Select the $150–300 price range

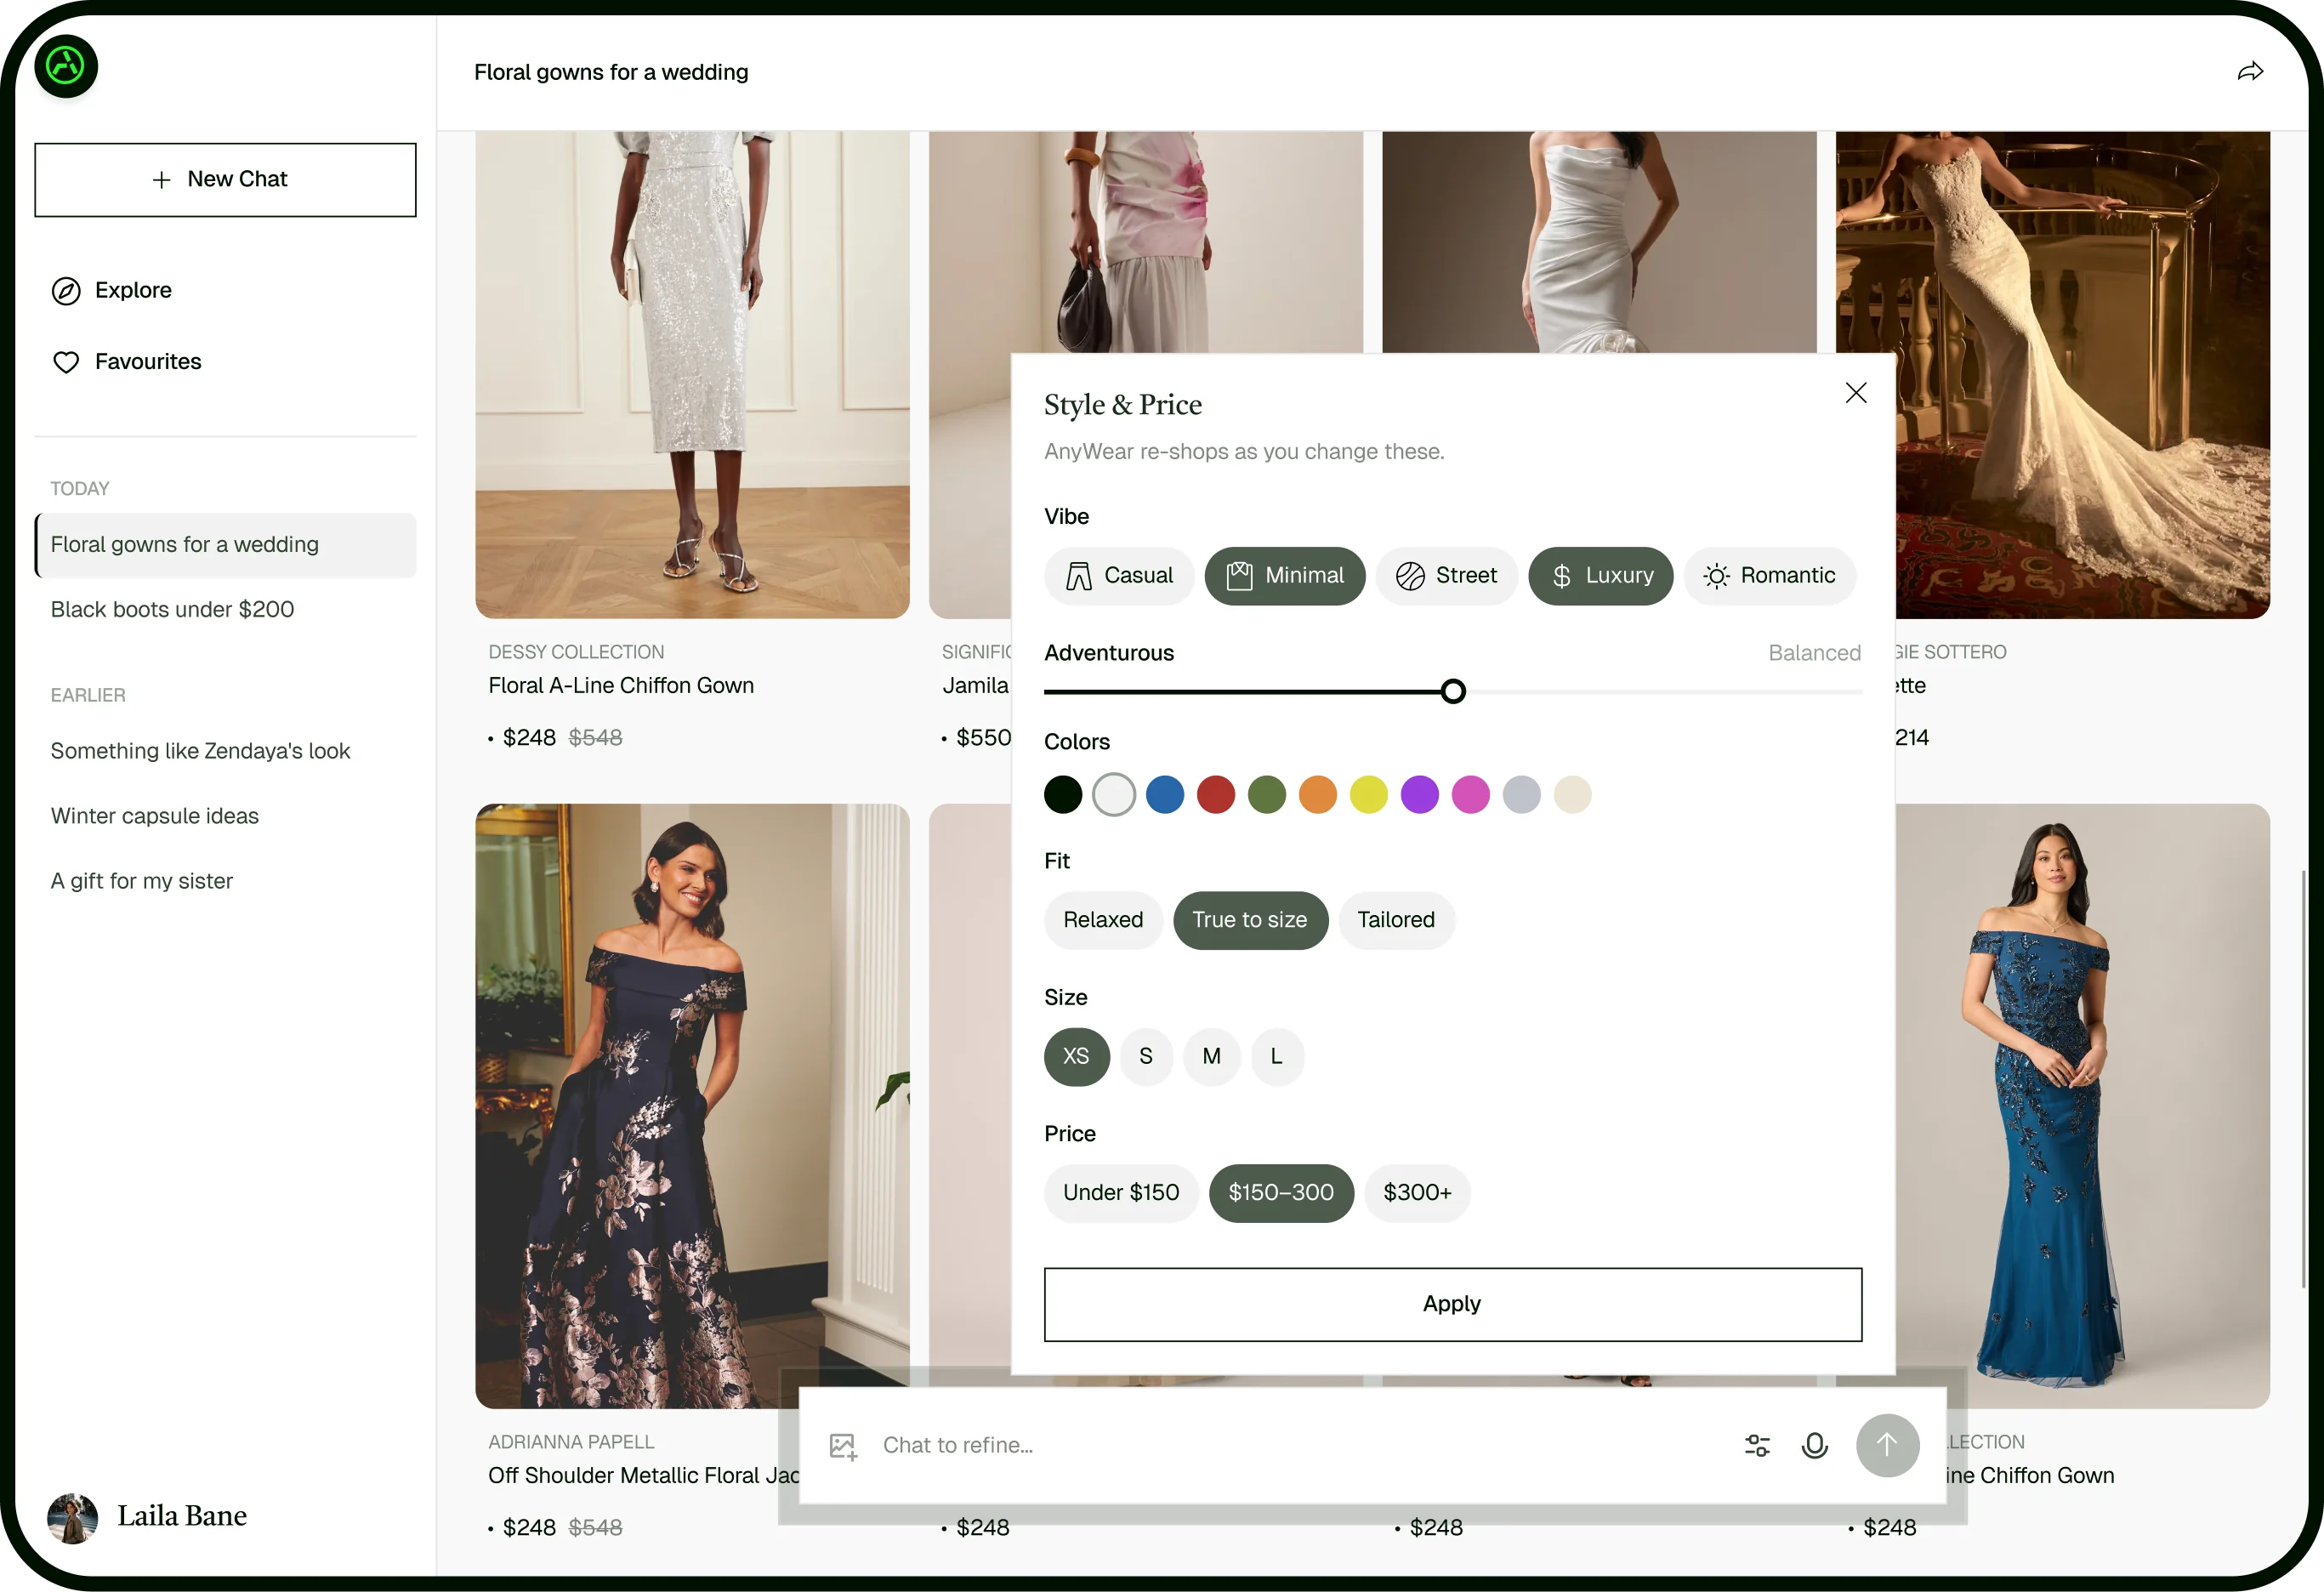(1281, 1193)
